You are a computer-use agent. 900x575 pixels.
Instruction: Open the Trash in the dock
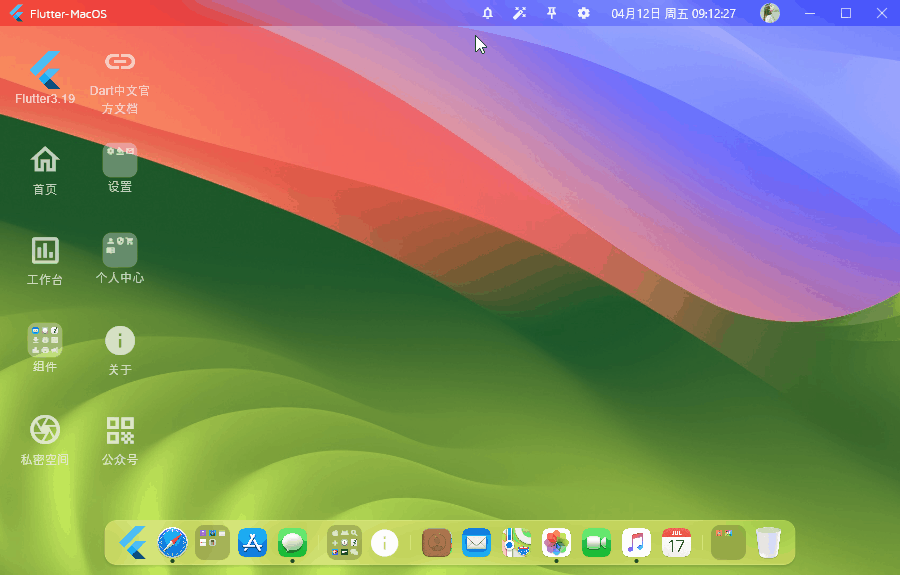pyautogui.click(x=769, y=542)
